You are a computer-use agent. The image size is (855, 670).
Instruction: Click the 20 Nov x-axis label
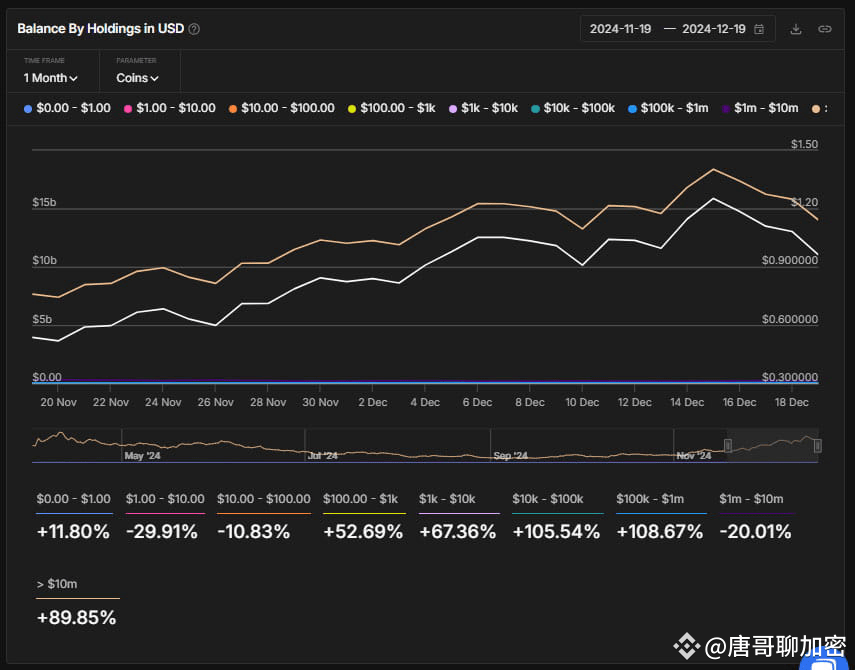click(58, 402)
